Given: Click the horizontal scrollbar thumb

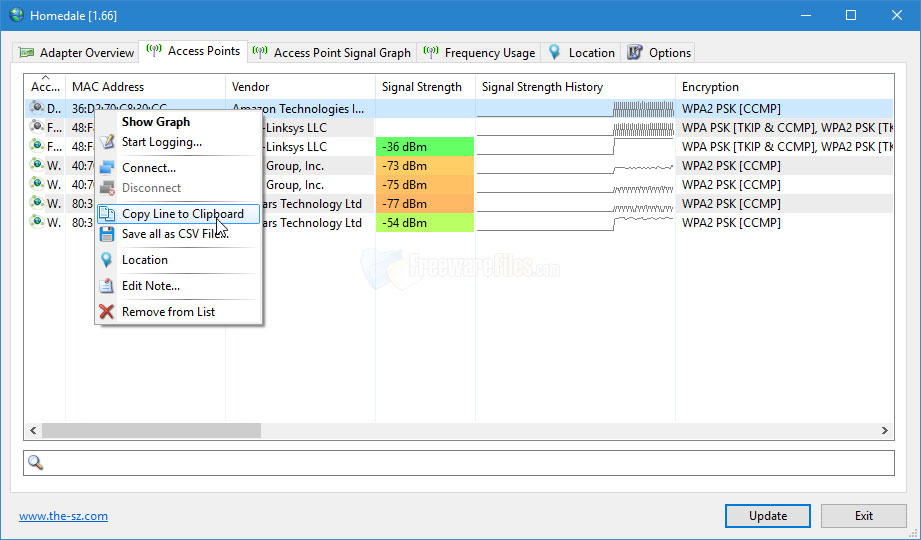Looking at the screenshot, I should click(x=152, y=430).
